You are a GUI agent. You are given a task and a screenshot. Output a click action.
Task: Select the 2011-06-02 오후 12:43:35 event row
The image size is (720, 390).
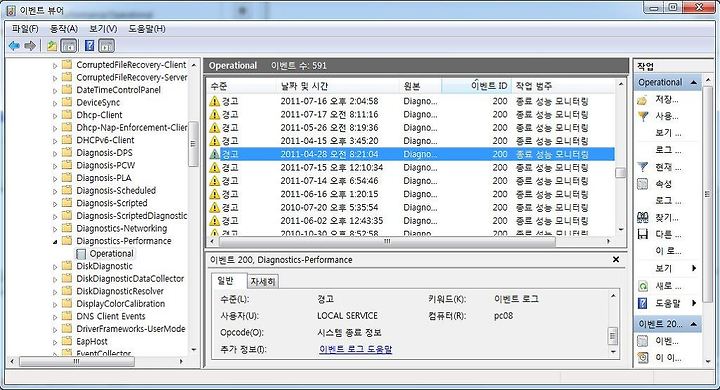pyautogui.click(x=411, y=221)
